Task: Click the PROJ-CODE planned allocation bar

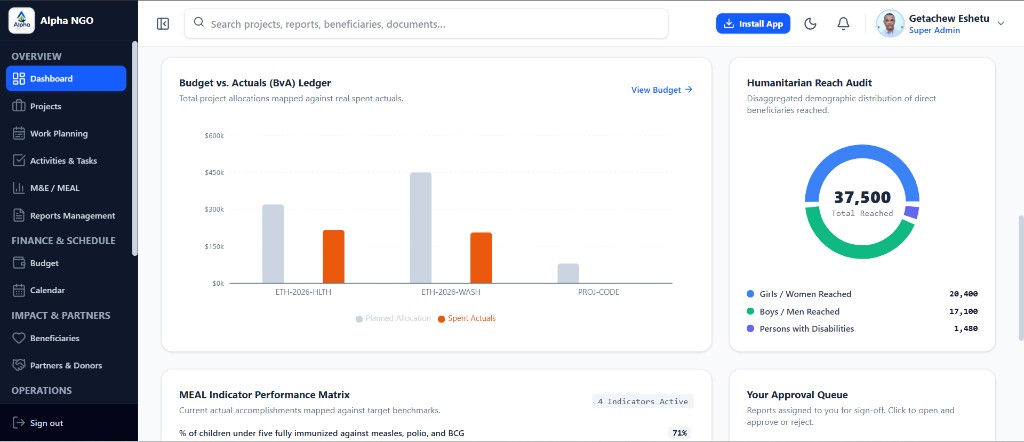Action: [568, 274]
